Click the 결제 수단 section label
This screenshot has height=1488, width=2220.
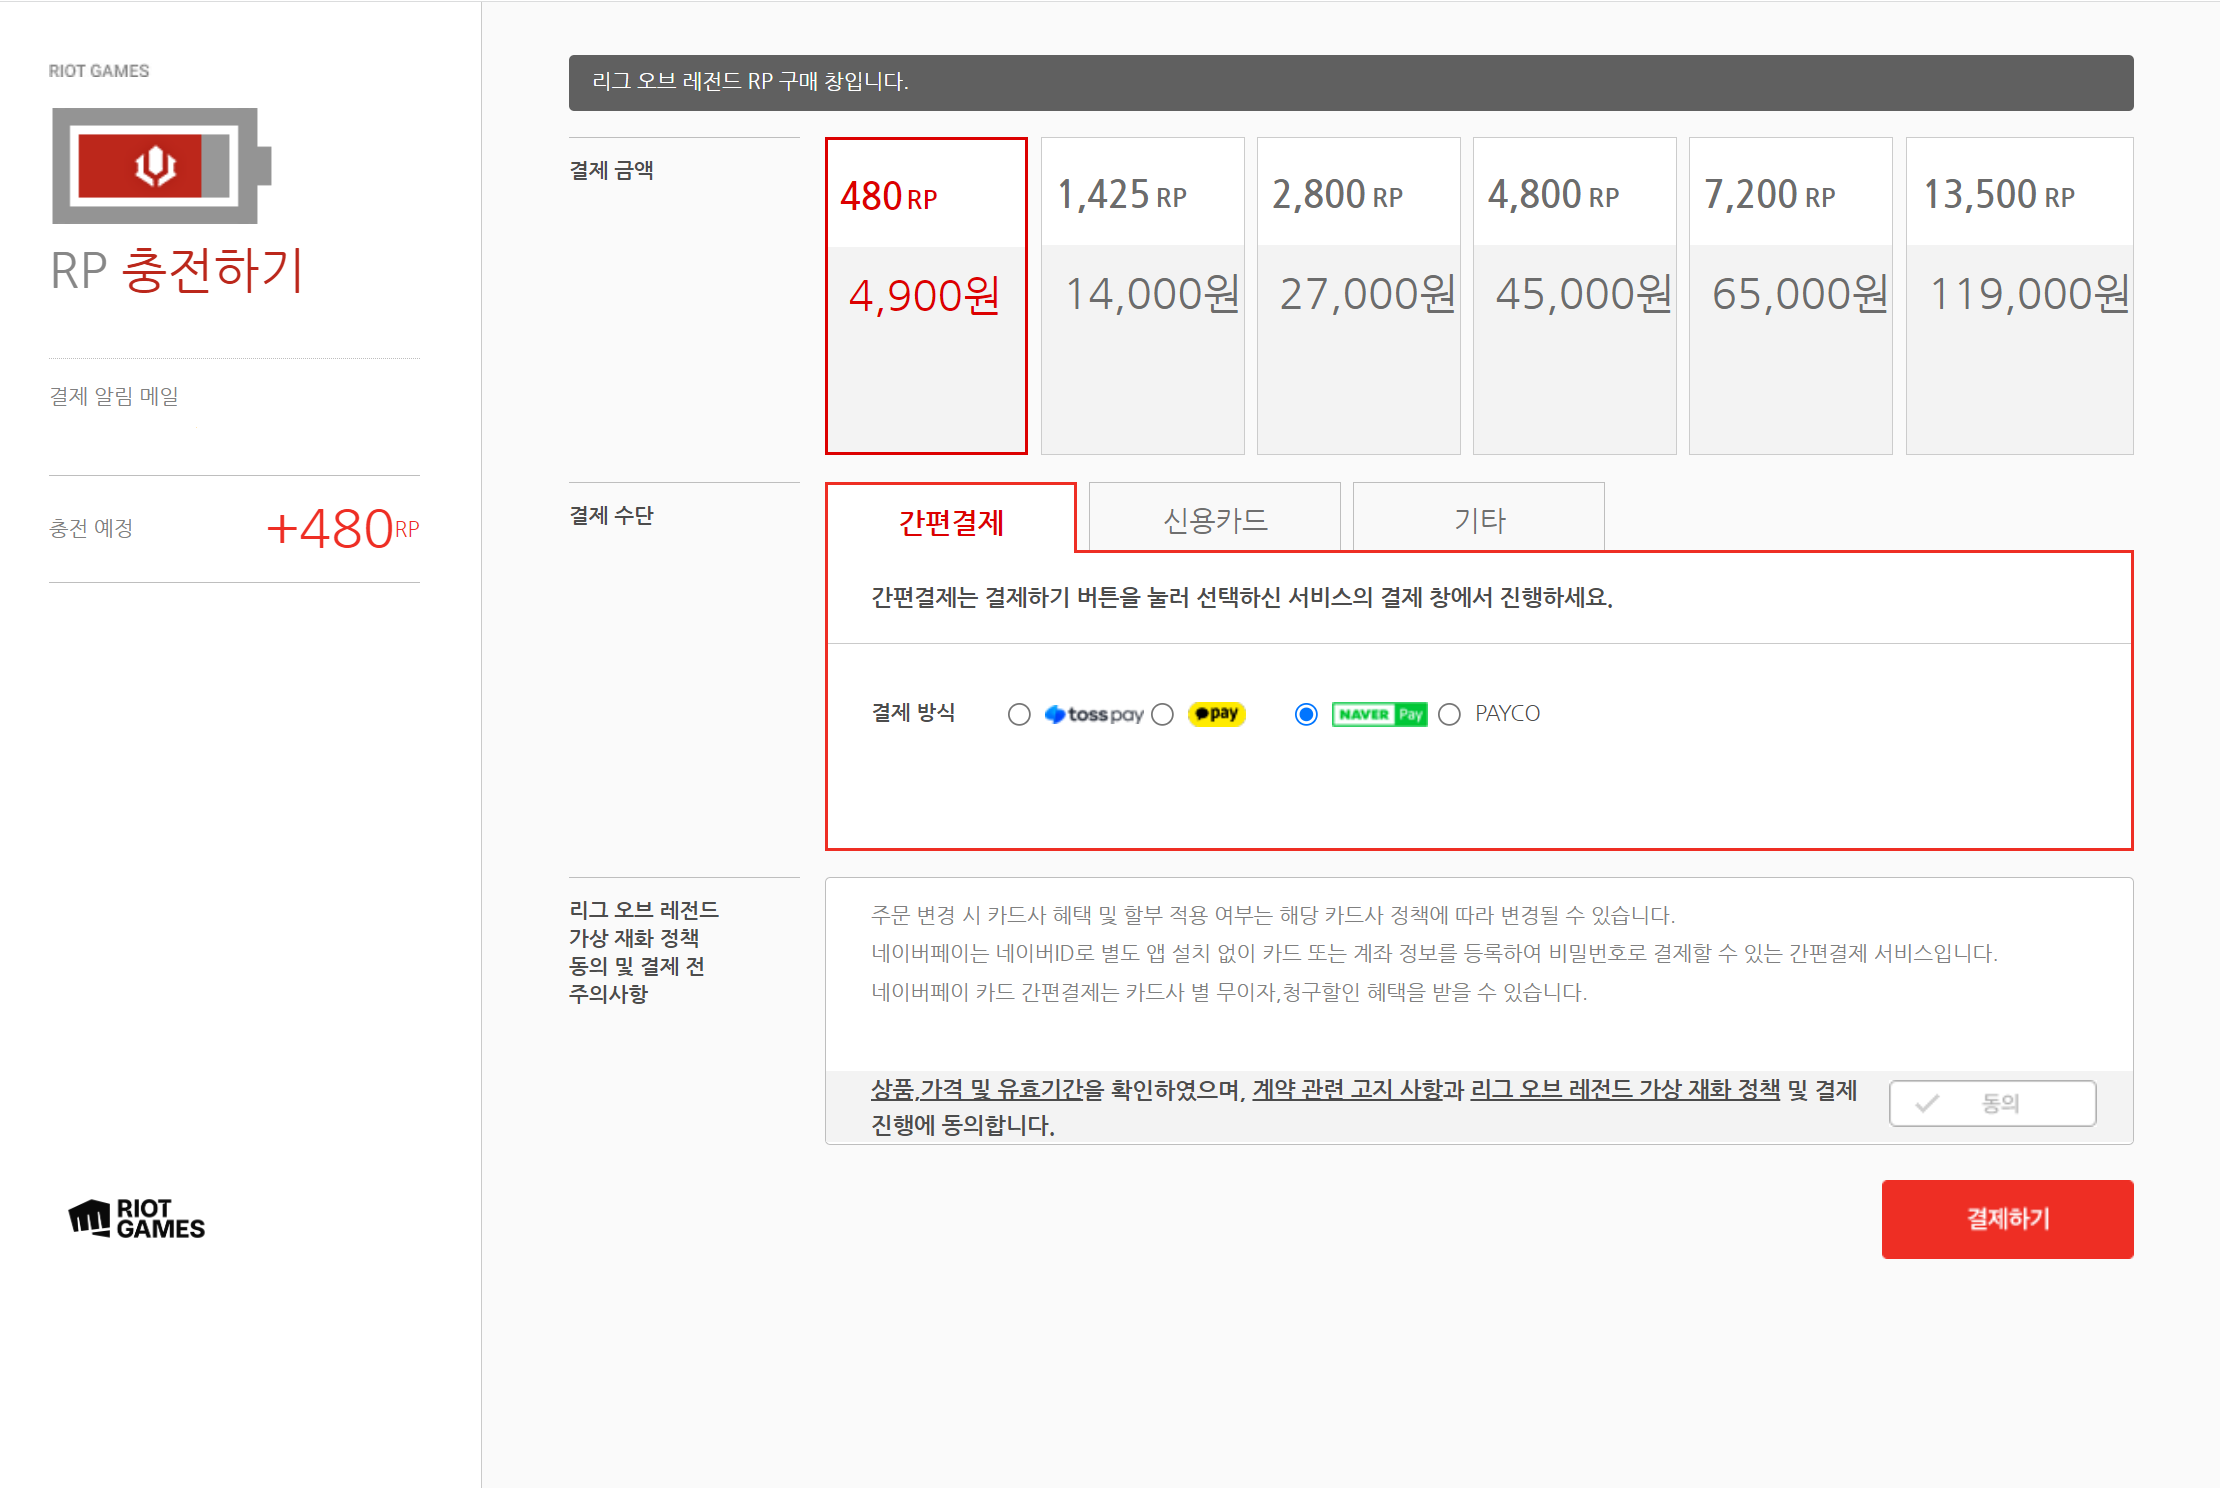tap(611, 515)
